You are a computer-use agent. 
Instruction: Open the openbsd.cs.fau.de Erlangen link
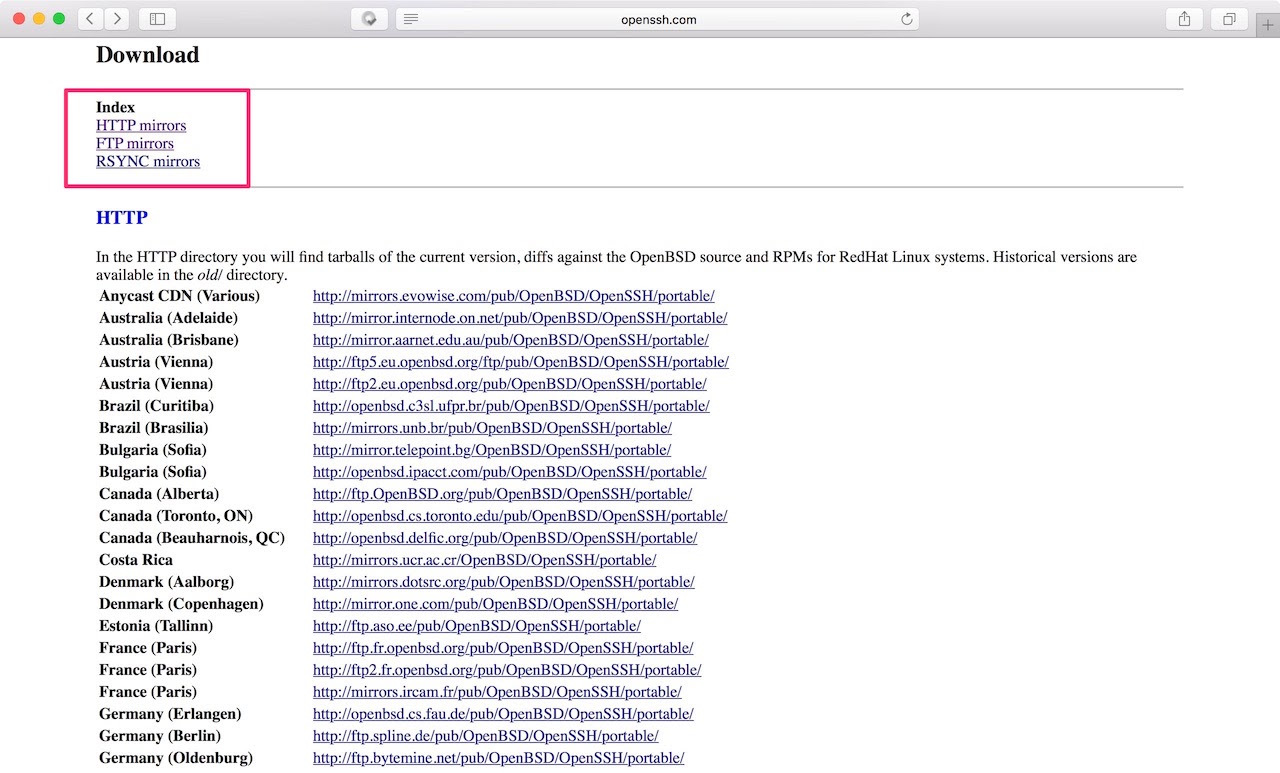[503, 714]
